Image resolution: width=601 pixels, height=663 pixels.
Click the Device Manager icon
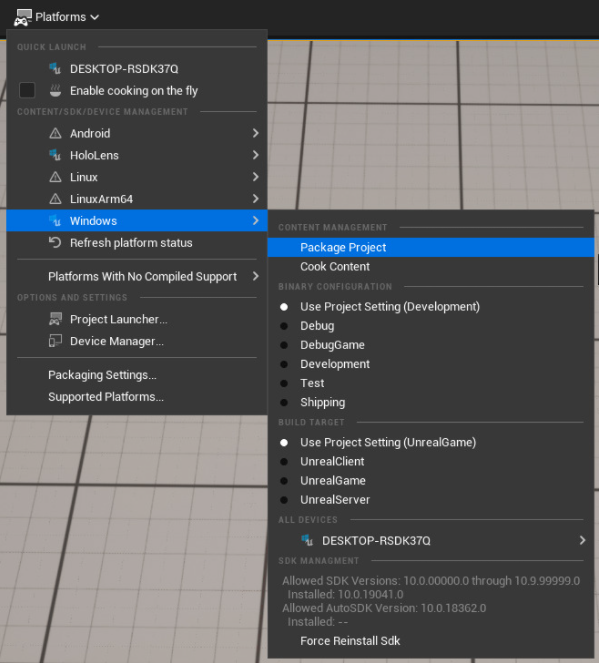55,341
